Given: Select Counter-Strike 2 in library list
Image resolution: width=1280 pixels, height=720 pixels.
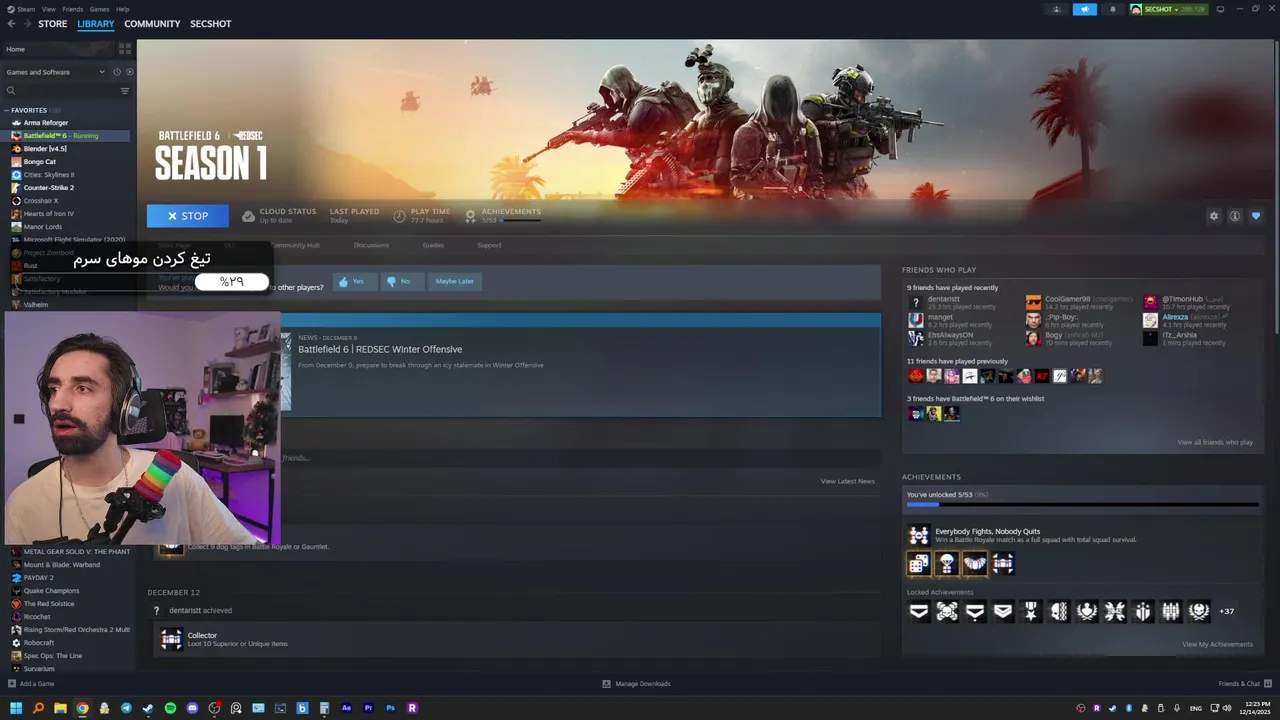Looking at the screenshot, I should [x=49, y=188].
